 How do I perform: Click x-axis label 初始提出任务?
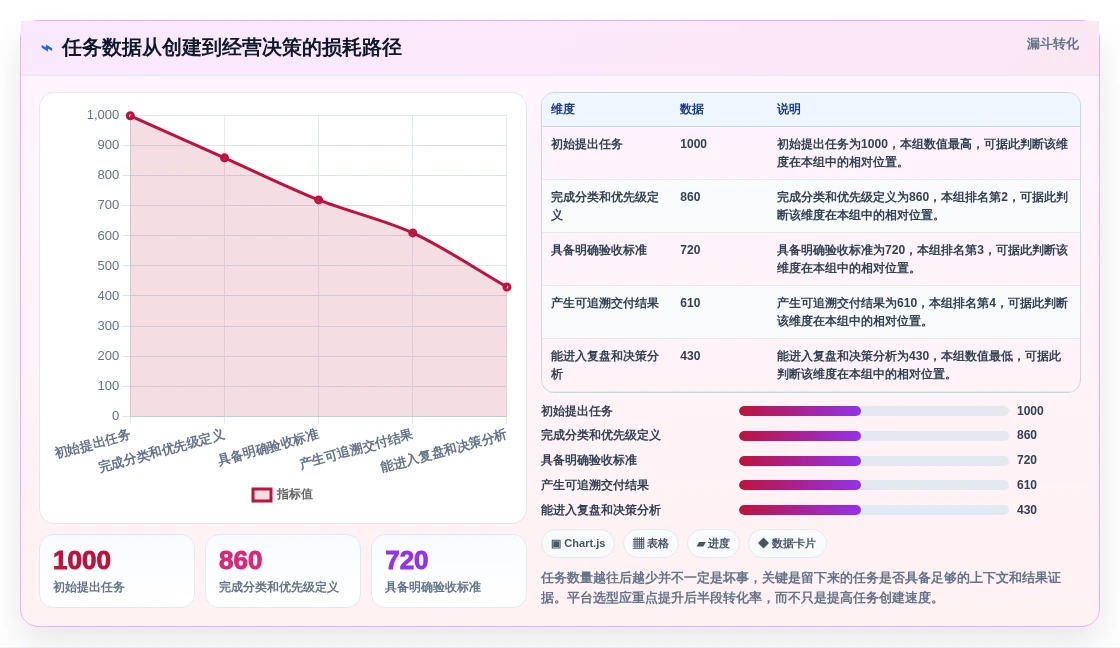click(93, 444)
